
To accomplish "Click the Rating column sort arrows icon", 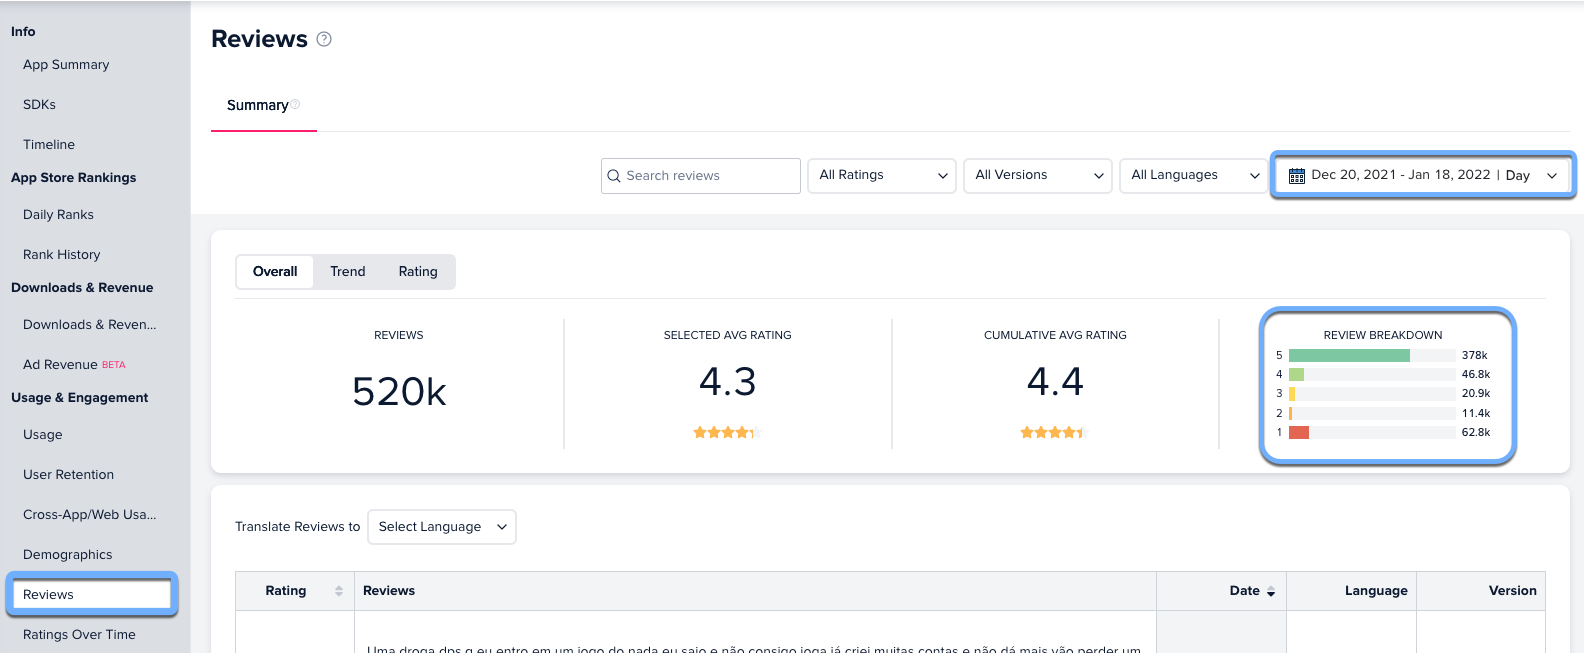I will tap(339, 591).
